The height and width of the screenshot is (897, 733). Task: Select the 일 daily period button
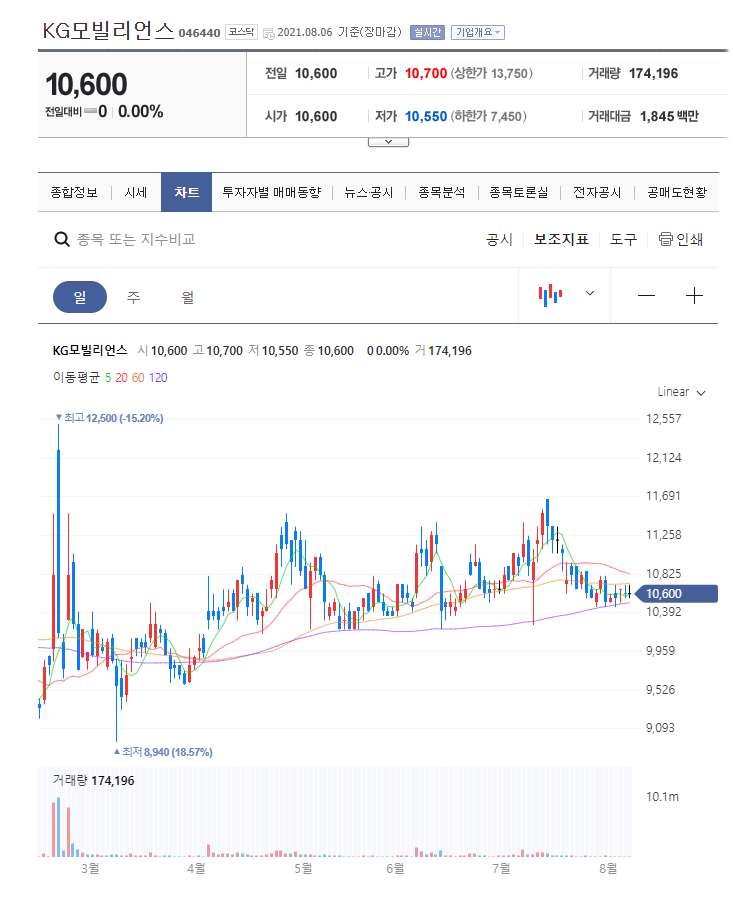point(80,297)
